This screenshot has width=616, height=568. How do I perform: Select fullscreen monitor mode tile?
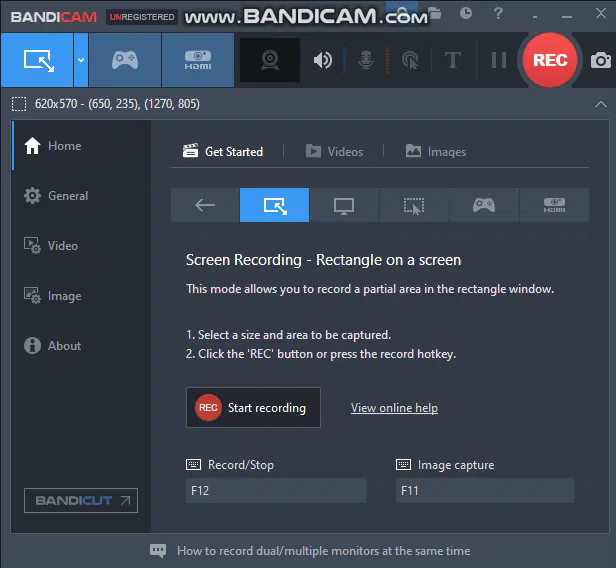[x=344, y=205]
